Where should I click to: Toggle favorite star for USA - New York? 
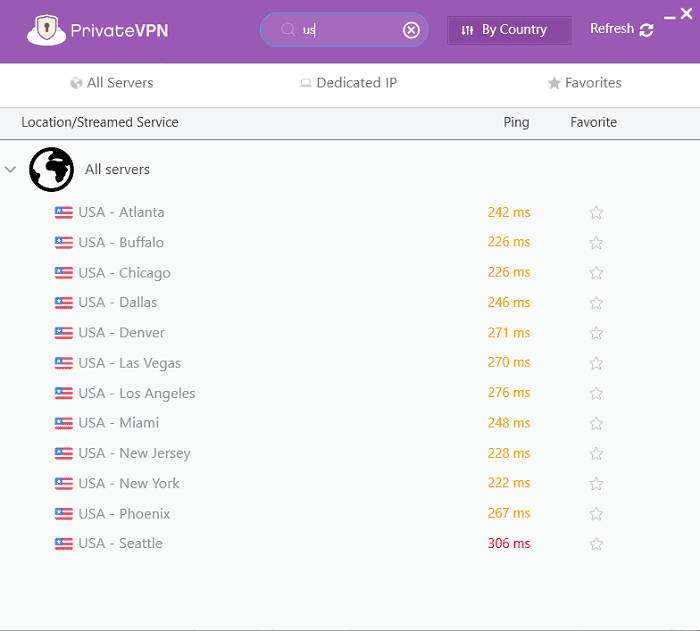click(596, 484)
